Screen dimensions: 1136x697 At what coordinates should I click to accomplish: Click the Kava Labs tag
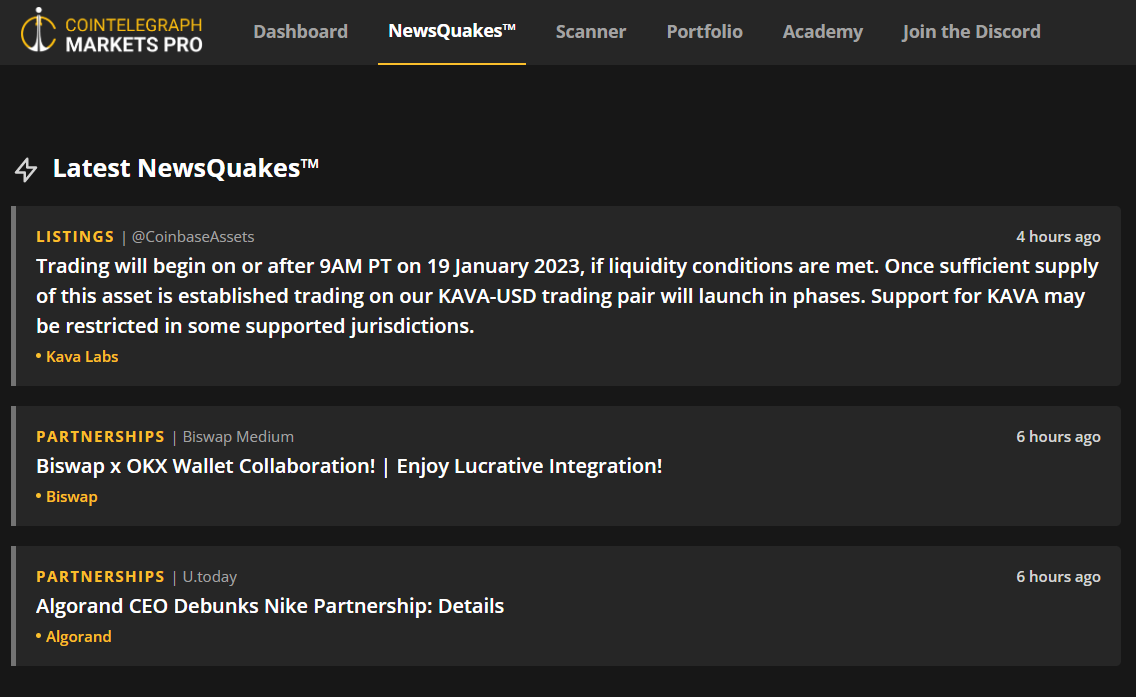(x=82, y=357)
